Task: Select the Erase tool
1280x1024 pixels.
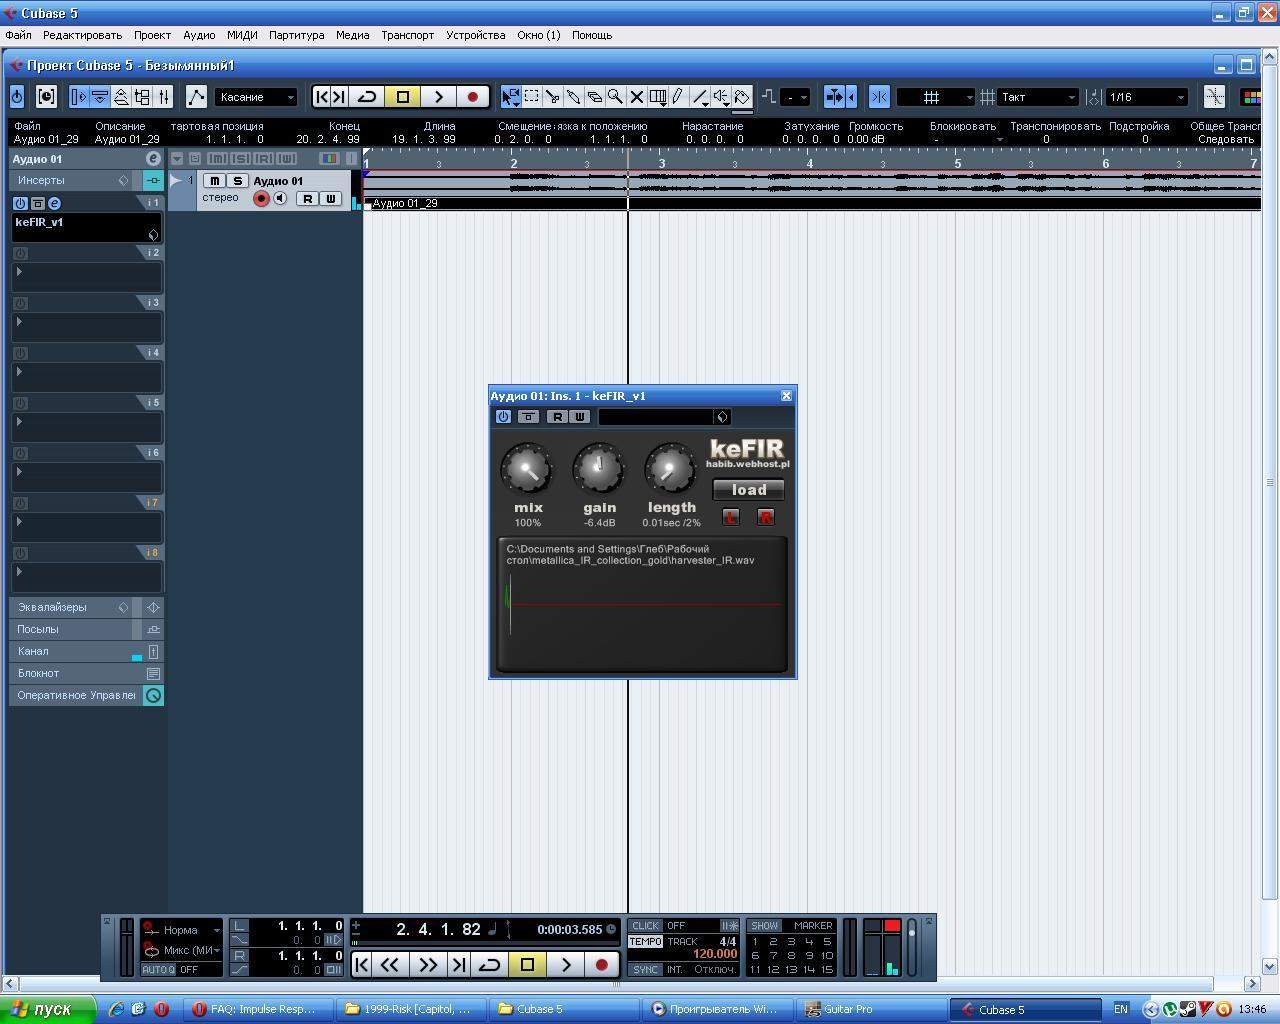Action: (595, 97)
